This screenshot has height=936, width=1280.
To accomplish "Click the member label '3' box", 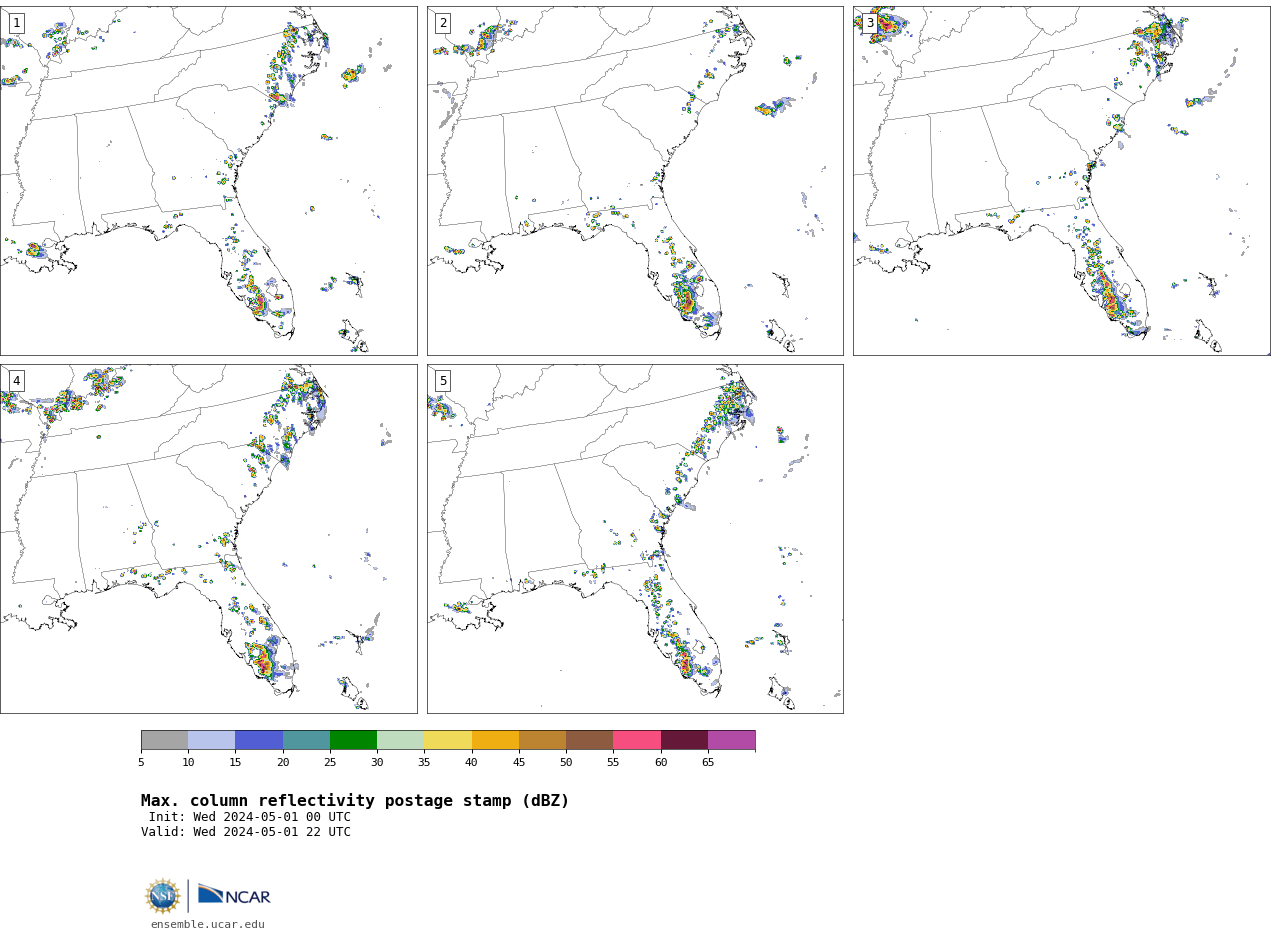I will coord(870,23).
